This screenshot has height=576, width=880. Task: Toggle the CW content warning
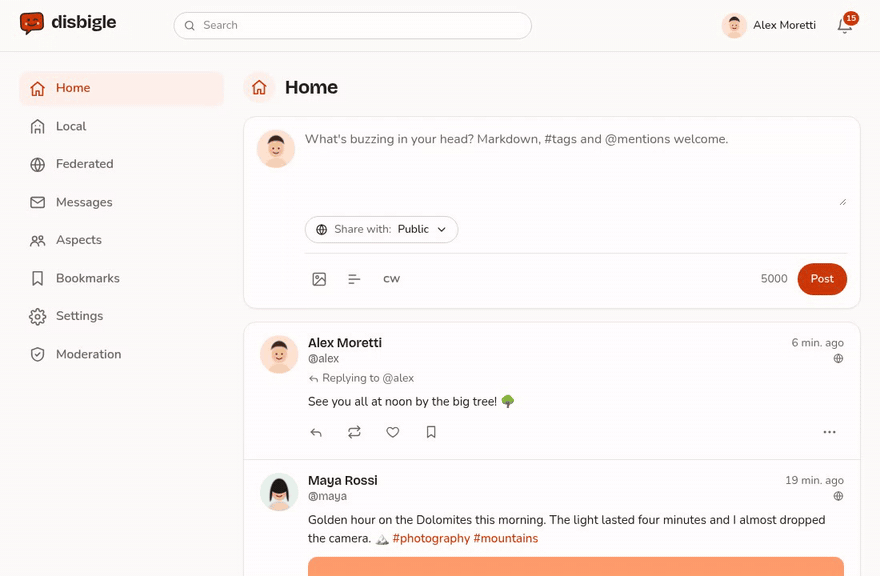[x=391, y=279]
